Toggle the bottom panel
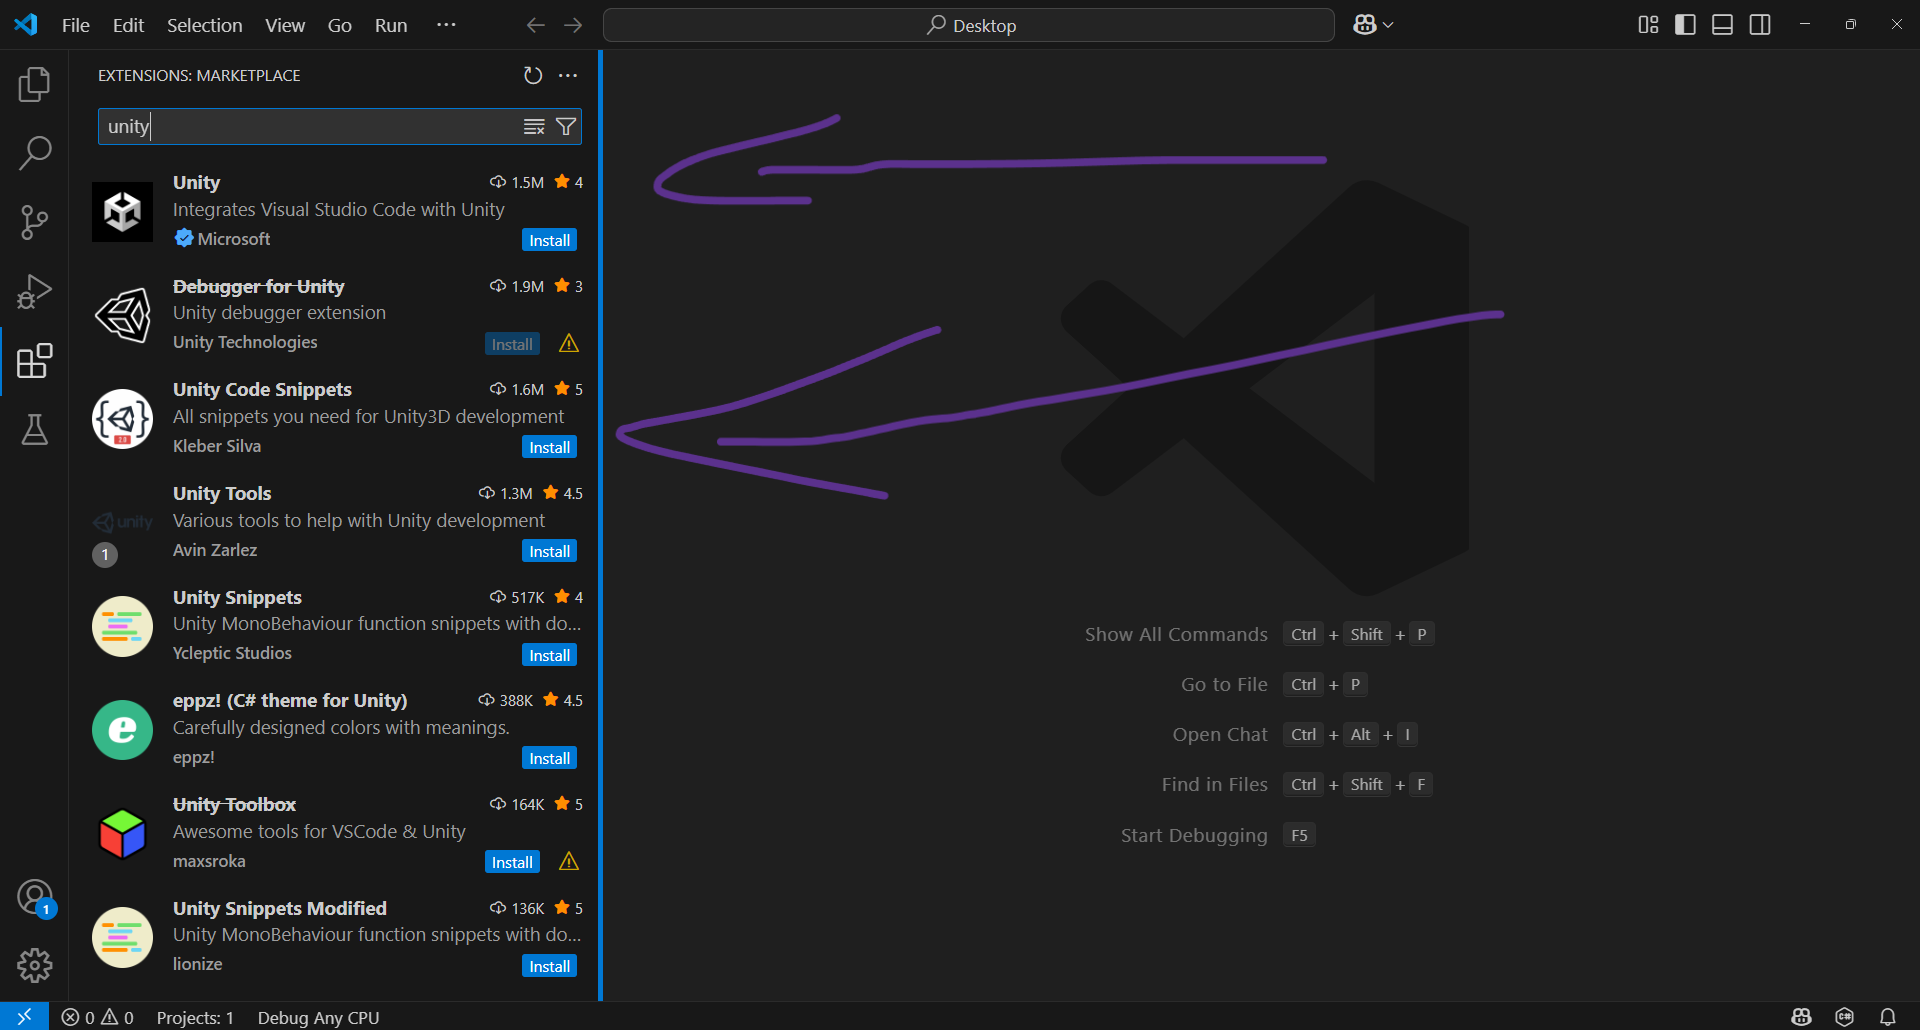Image resolution: width=1920 pixels, height=1030 pixels. click(1722, 25)
